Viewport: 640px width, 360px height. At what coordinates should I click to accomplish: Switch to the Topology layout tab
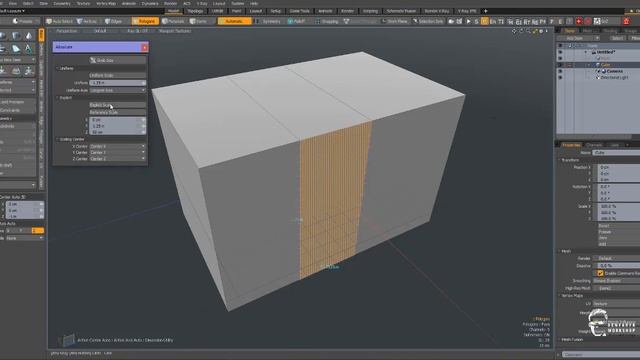(195, 11)
